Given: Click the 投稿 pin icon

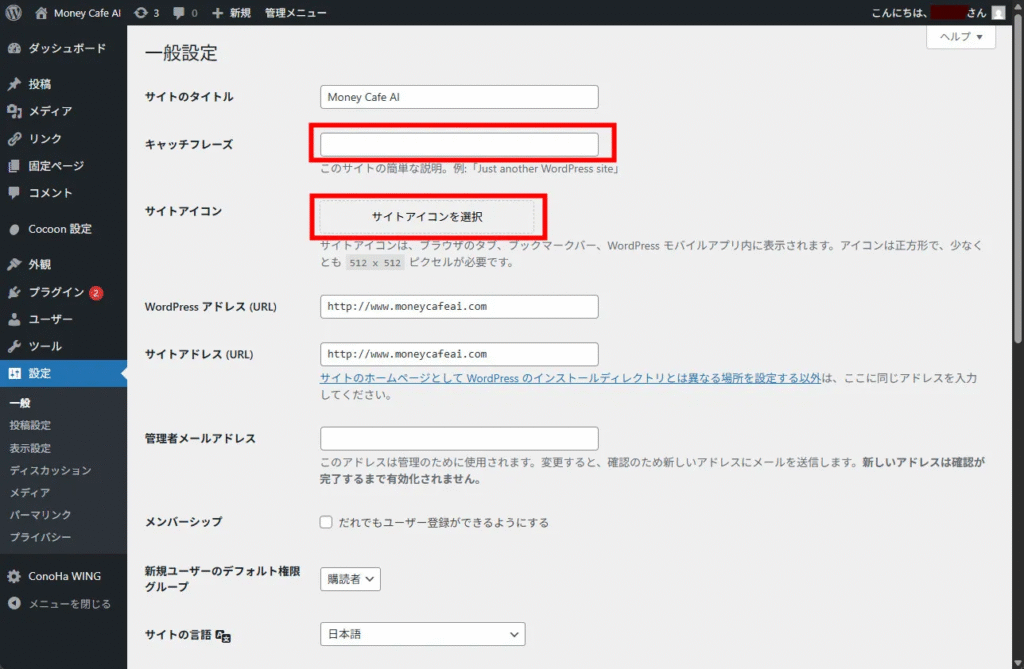Looking at the screenshot, I should tap(14, 84).
